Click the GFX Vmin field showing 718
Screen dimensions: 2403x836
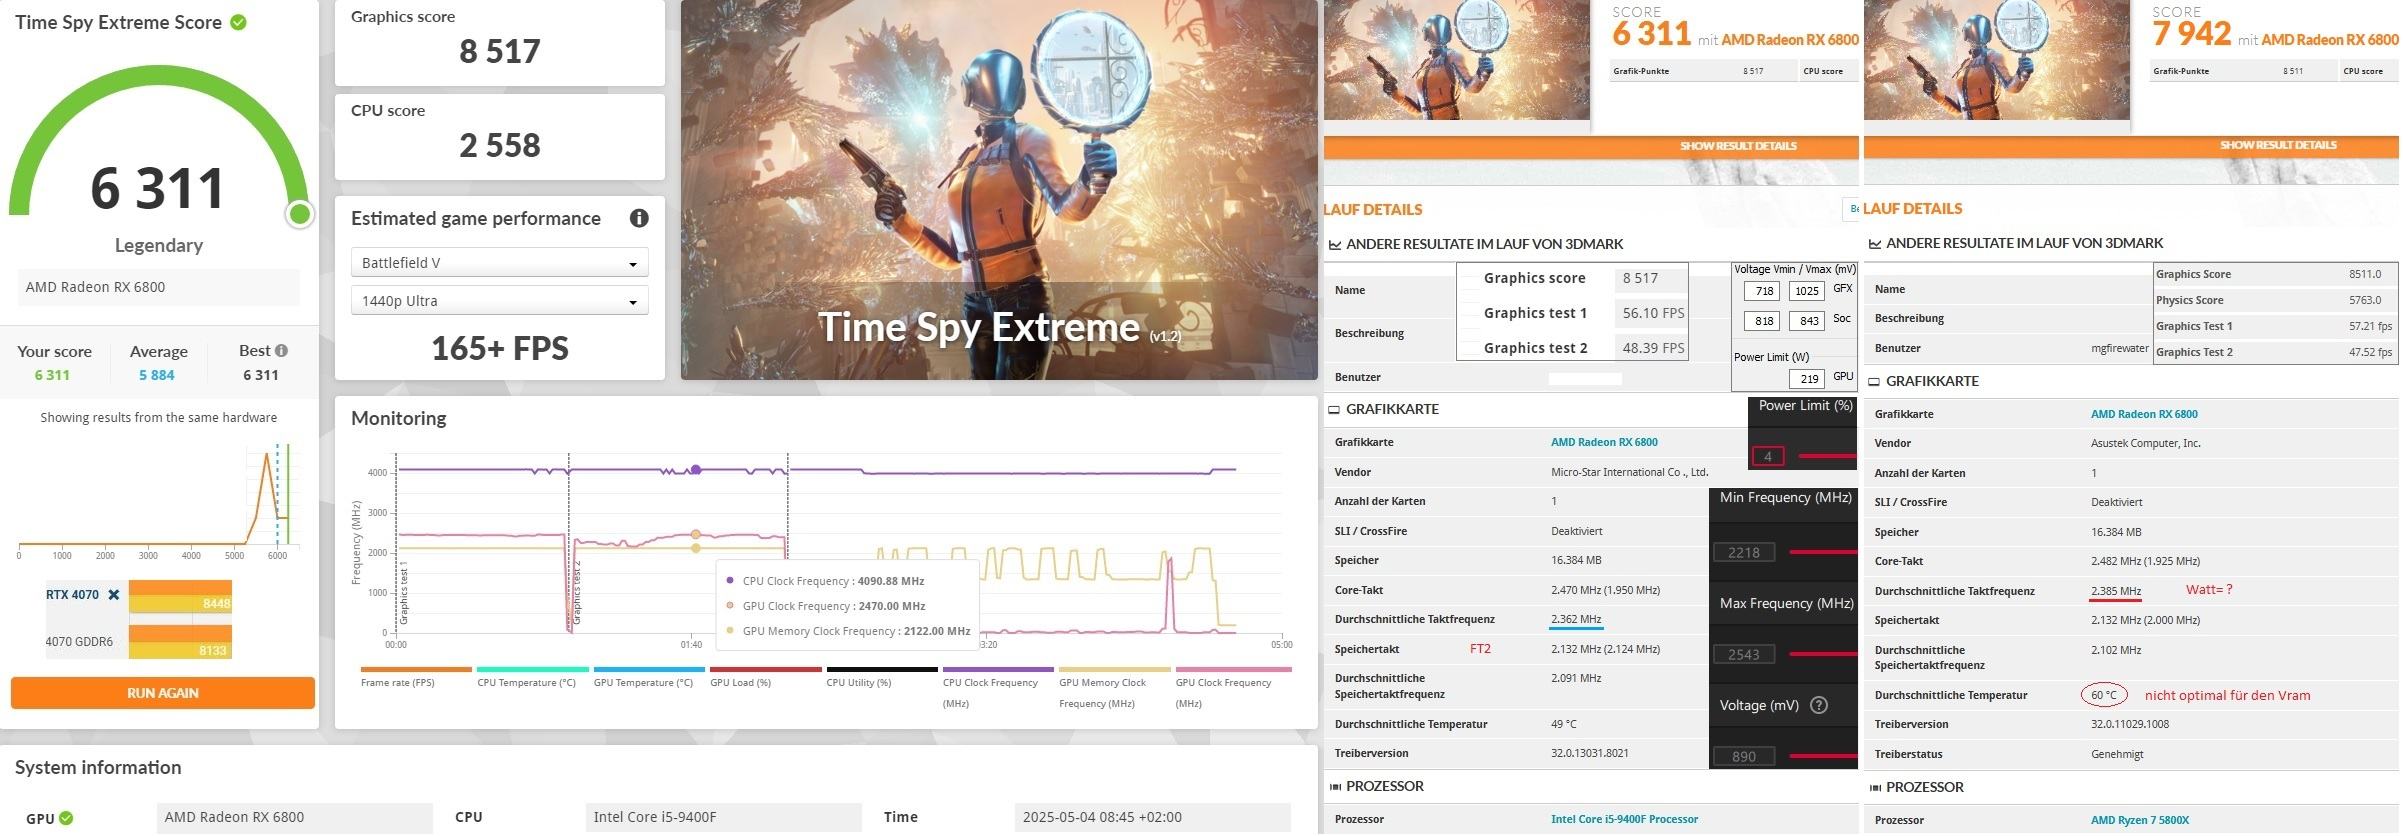pos(1762,291)
